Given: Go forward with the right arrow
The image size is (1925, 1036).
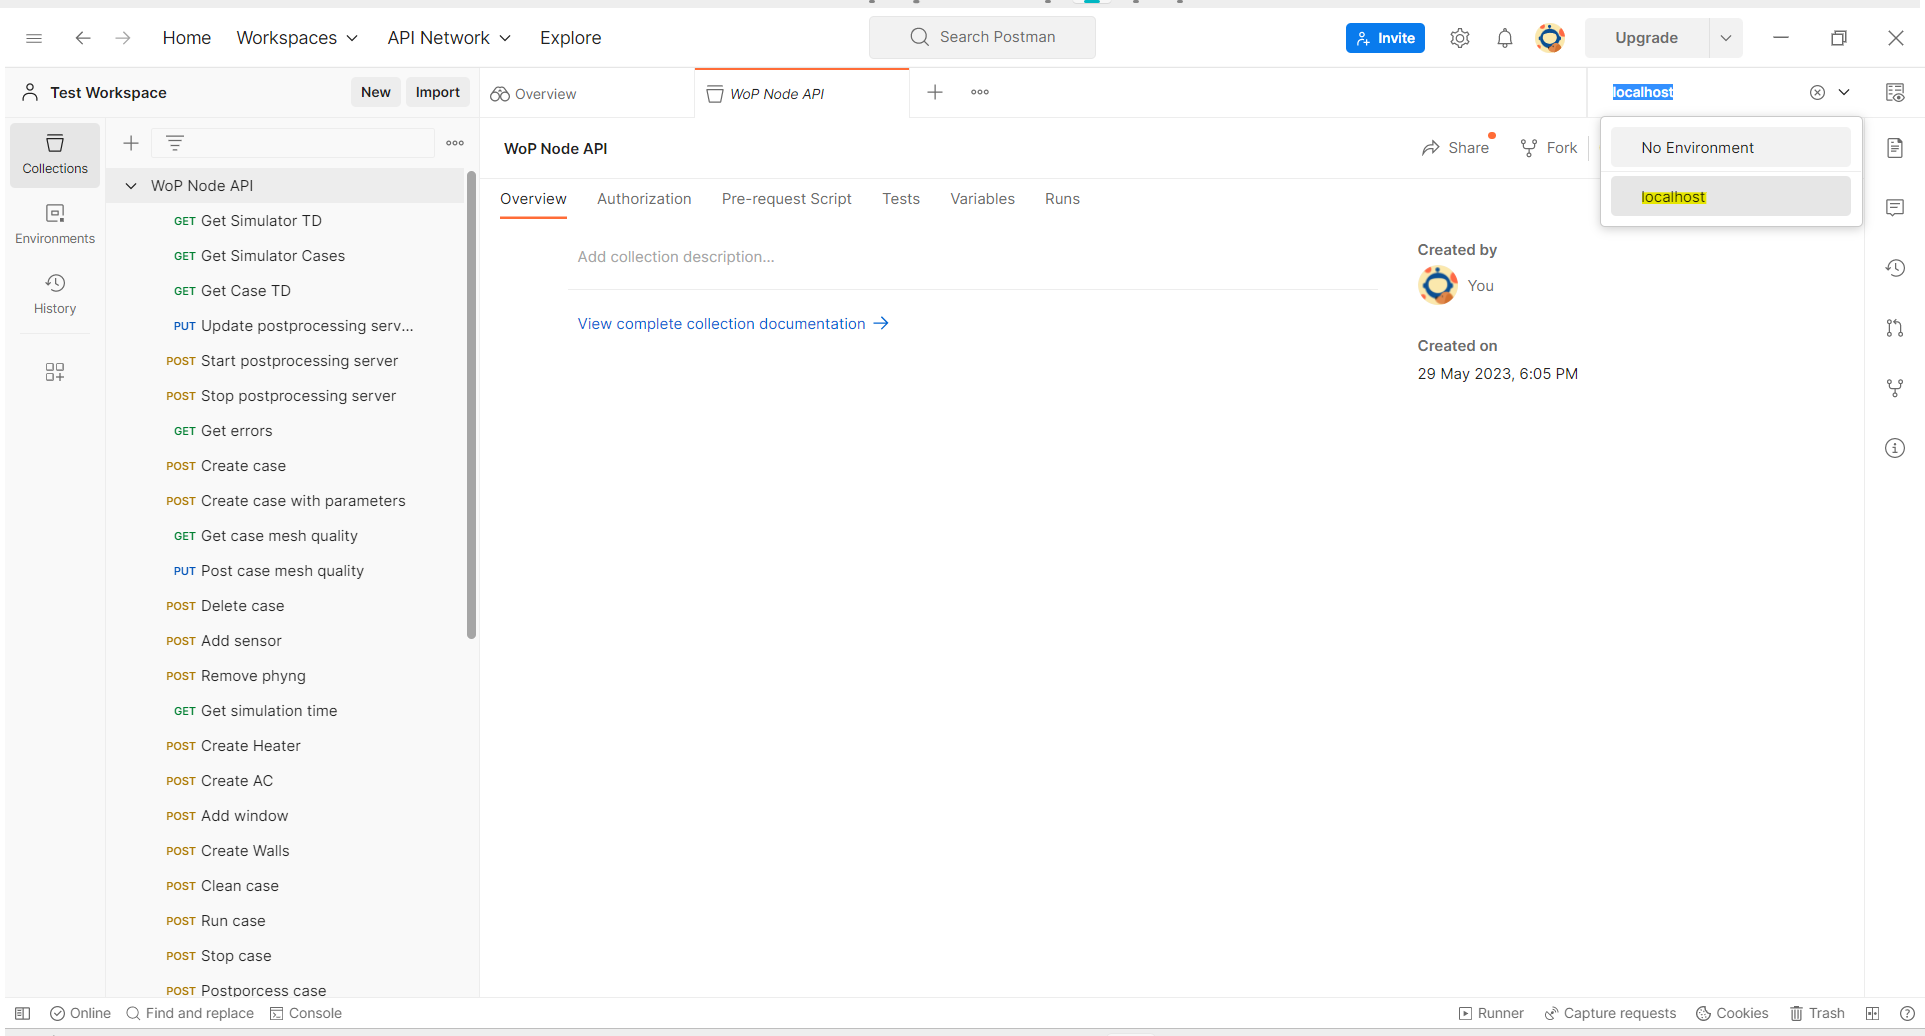Looking at the screenshot, I should tap(123, 38).
